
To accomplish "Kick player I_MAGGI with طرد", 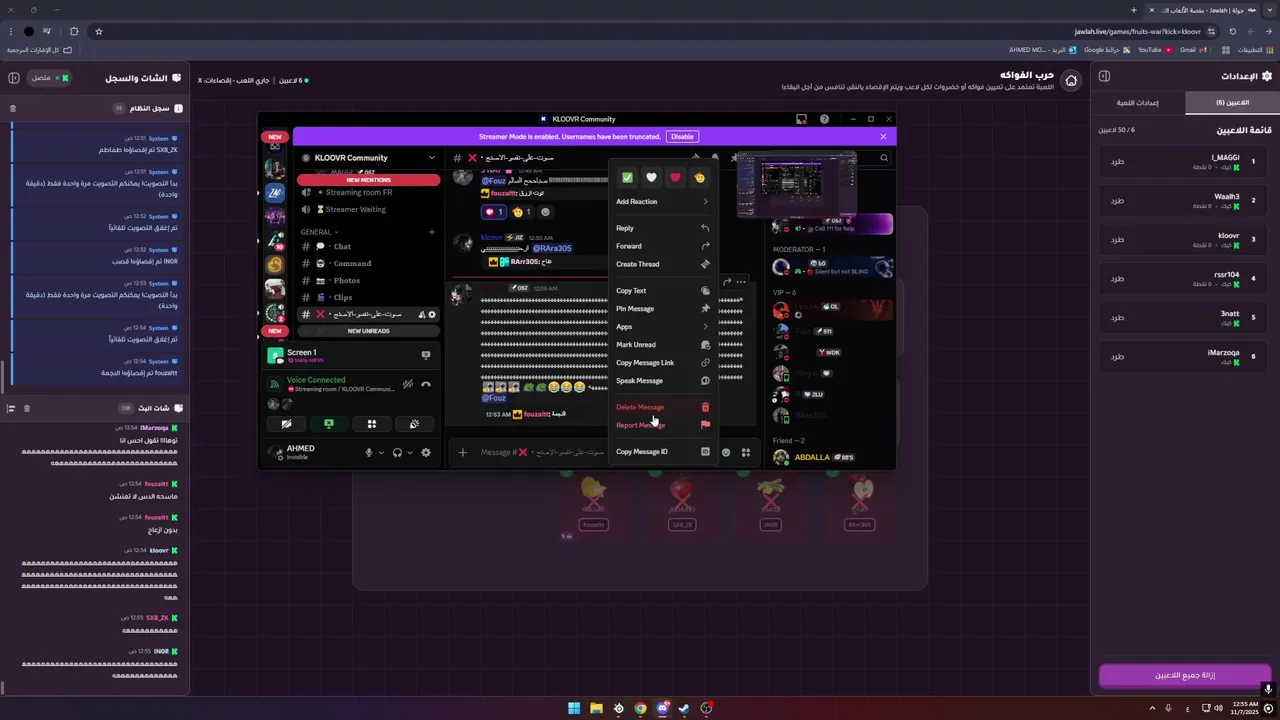I will click(x=1117, y=161).
